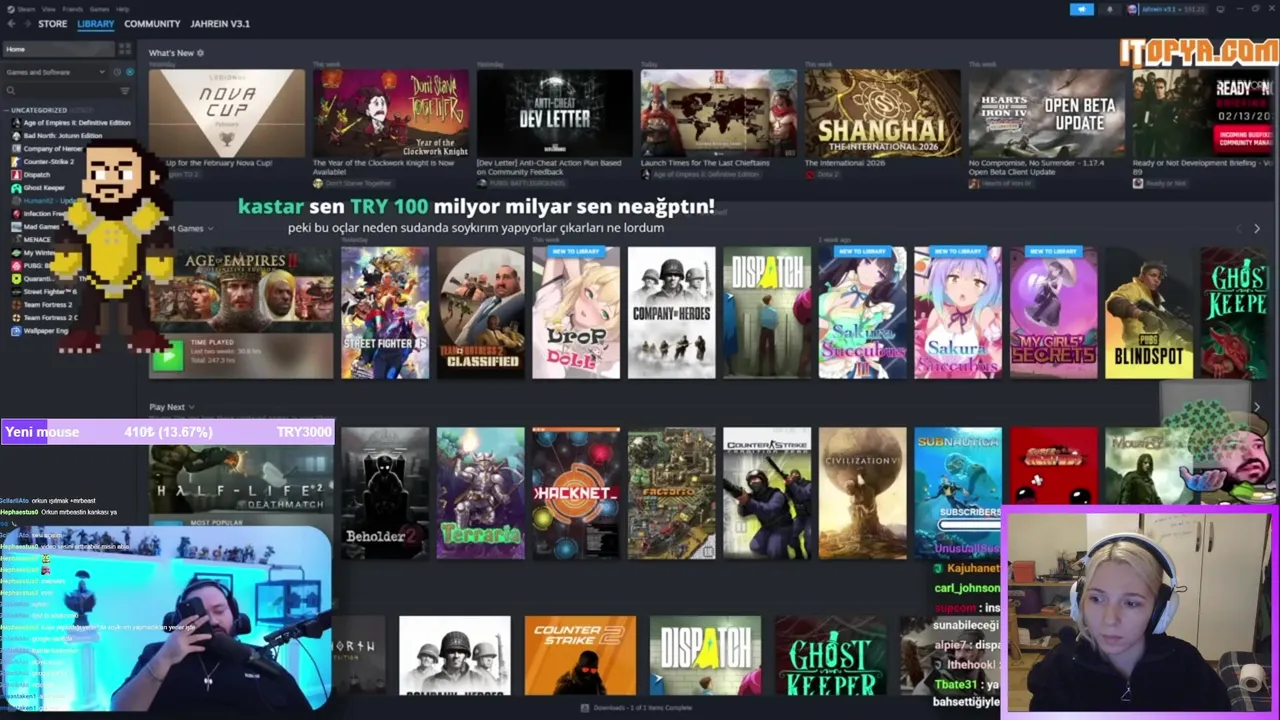
Task: Open the Games menu
Action: tap(99, 9)
